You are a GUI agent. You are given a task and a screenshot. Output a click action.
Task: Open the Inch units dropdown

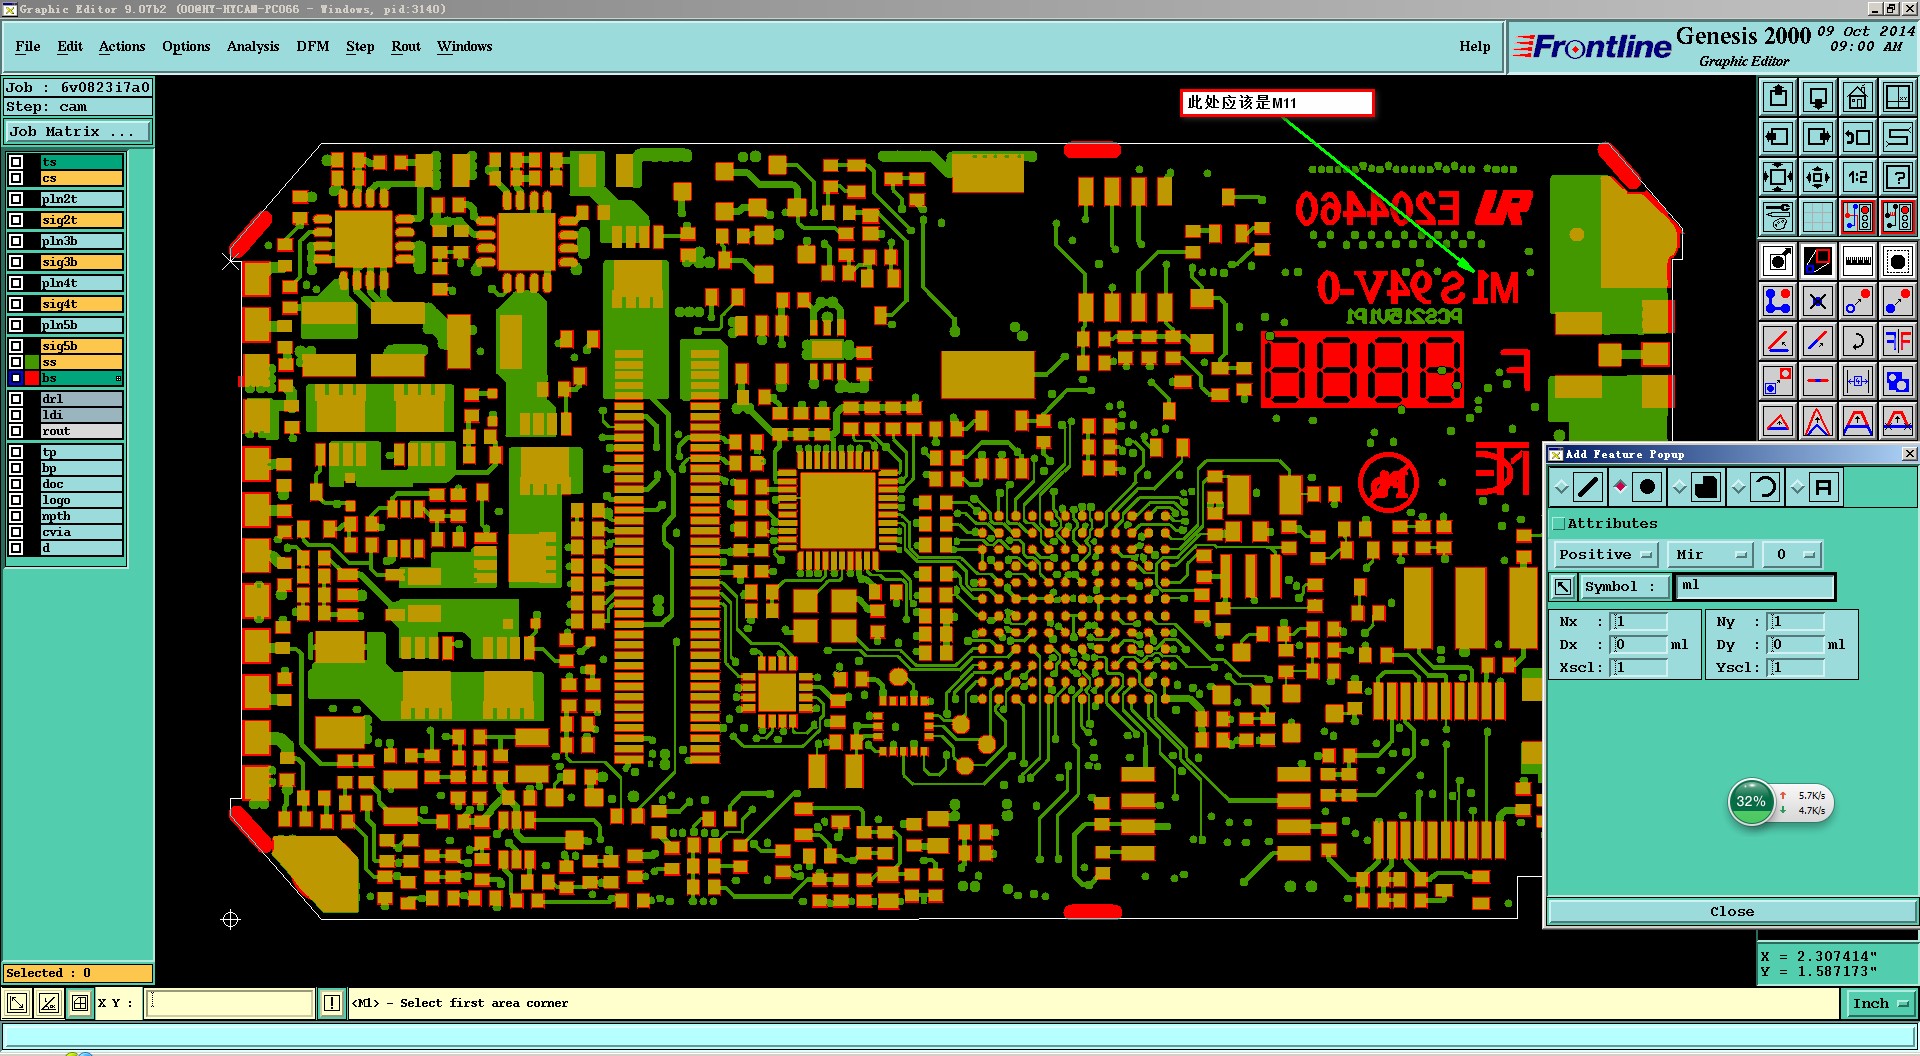click(1879, 1004)
